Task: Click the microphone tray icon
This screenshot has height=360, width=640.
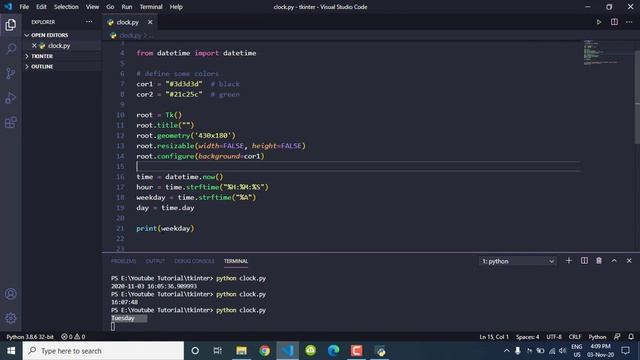Action: pos(518,351)
